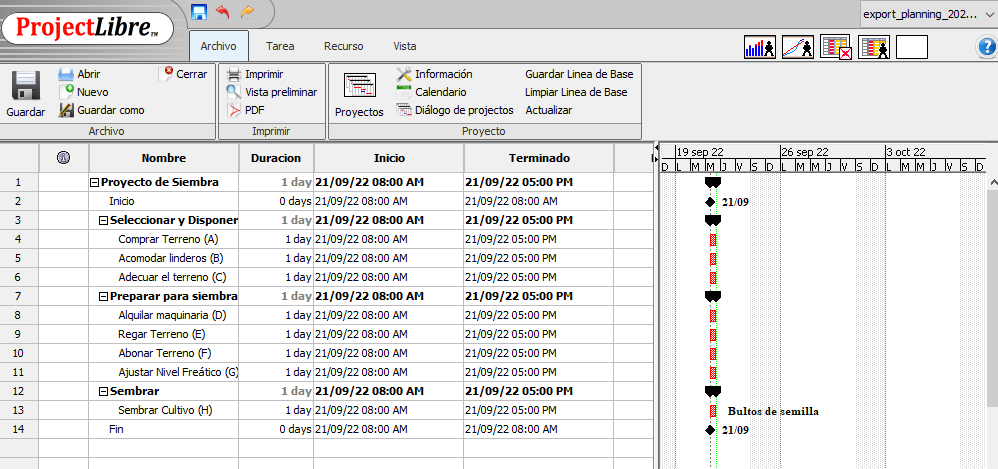Click the Actualizar button
The height and width of the screenshot is (469, 998).
click(x=549, y=110)
